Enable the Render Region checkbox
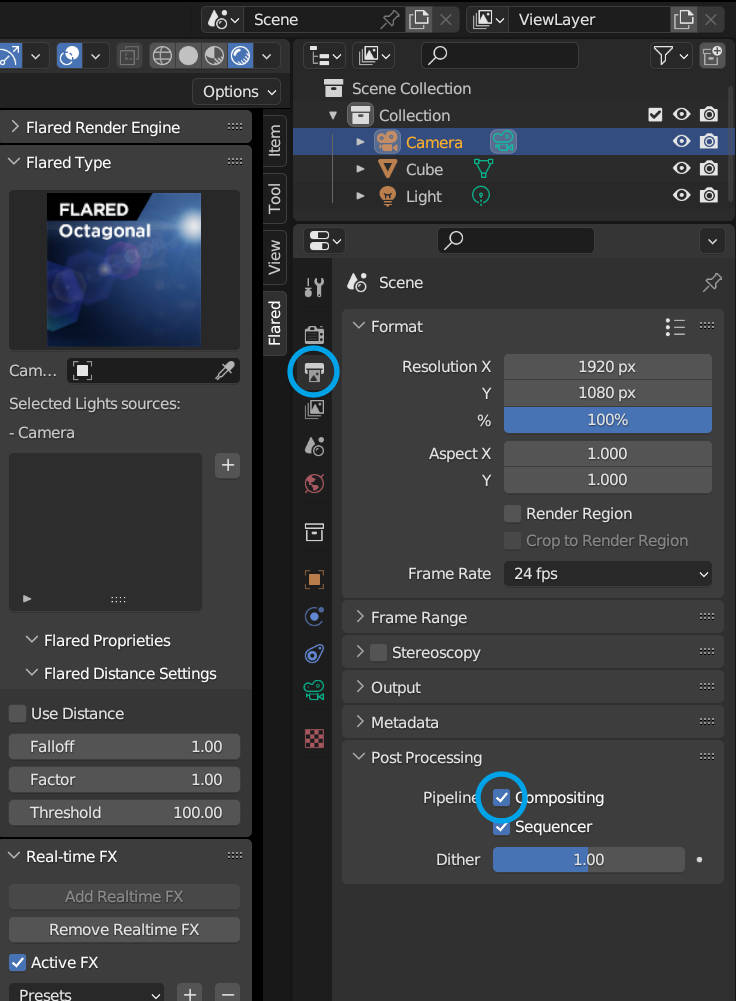The image size is (736, 1001). pyautogui.click(x=512, y=513)
